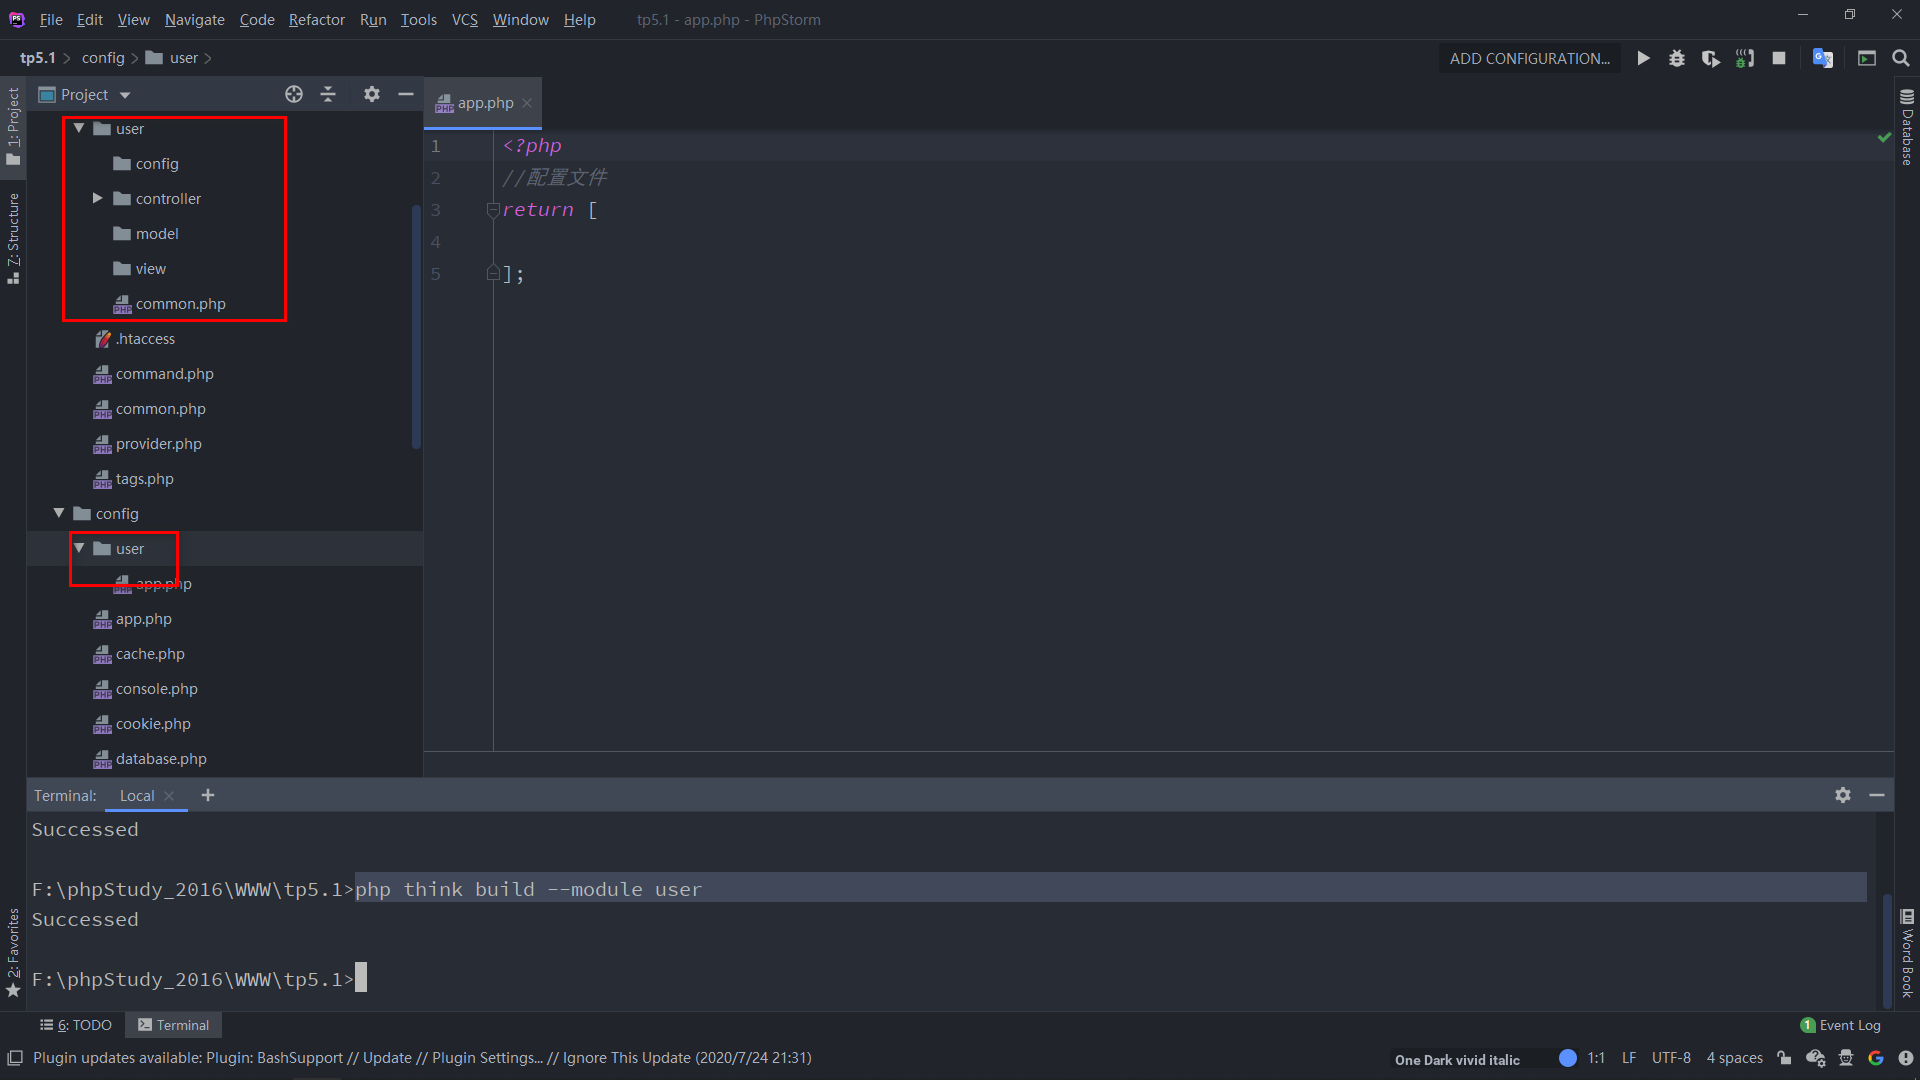Switch to the Terminal tool window tab
Screen dimensions: 1920x1080
(174, 1025)
